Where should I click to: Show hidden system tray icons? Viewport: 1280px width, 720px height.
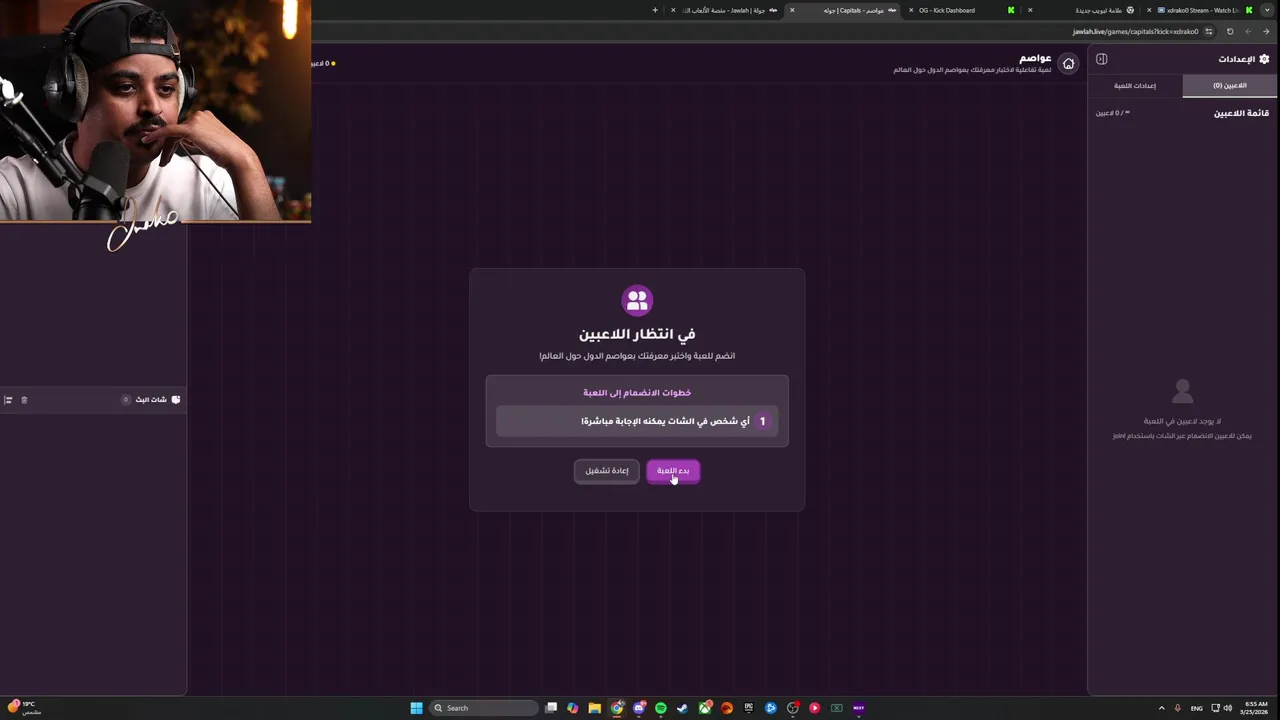pyautogui.click(x=1161, y=708)
